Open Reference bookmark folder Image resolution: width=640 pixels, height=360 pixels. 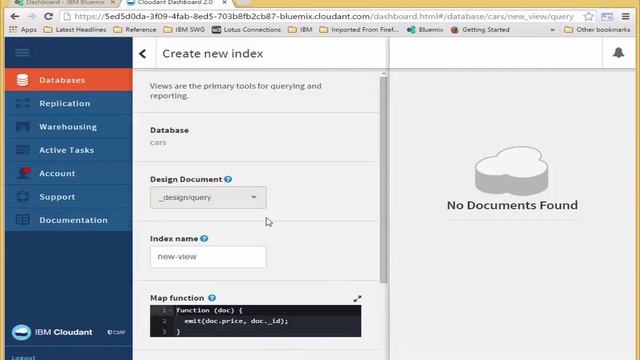[x=135, y=30]
